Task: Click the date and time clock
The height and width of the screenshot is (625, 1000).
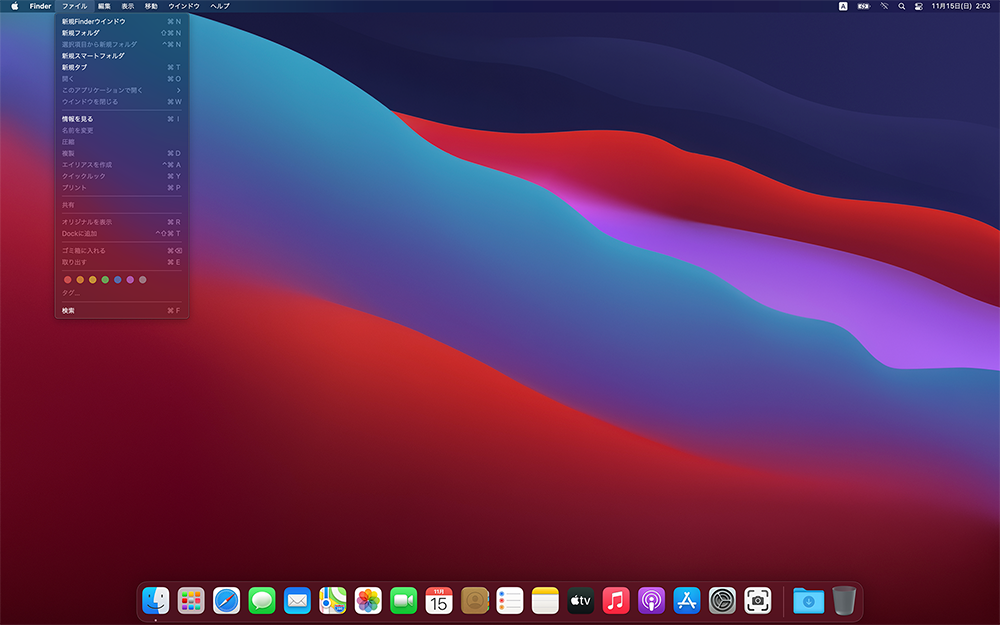Action: click(x=960, y=6)
